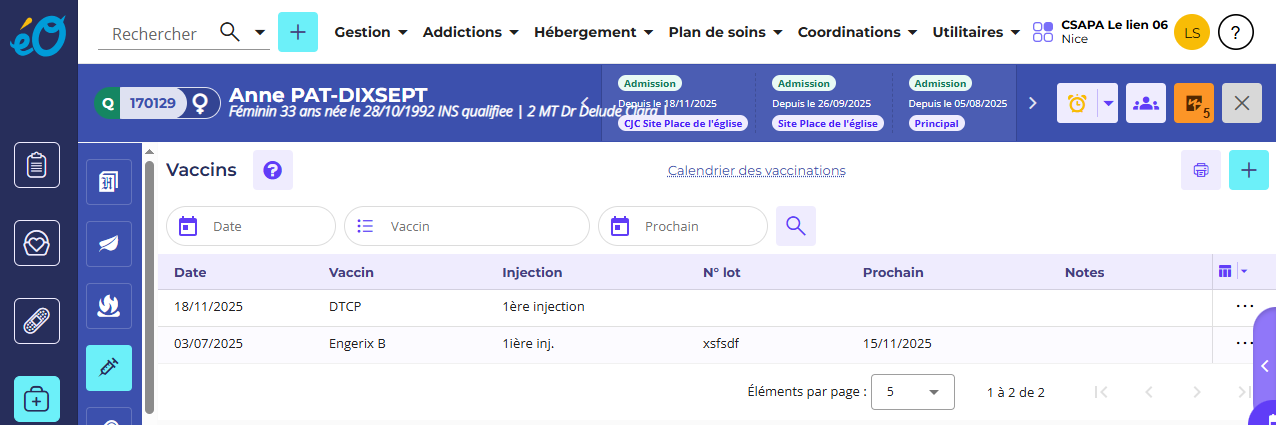Open the table columns selector dropdown

[1232, 271]
